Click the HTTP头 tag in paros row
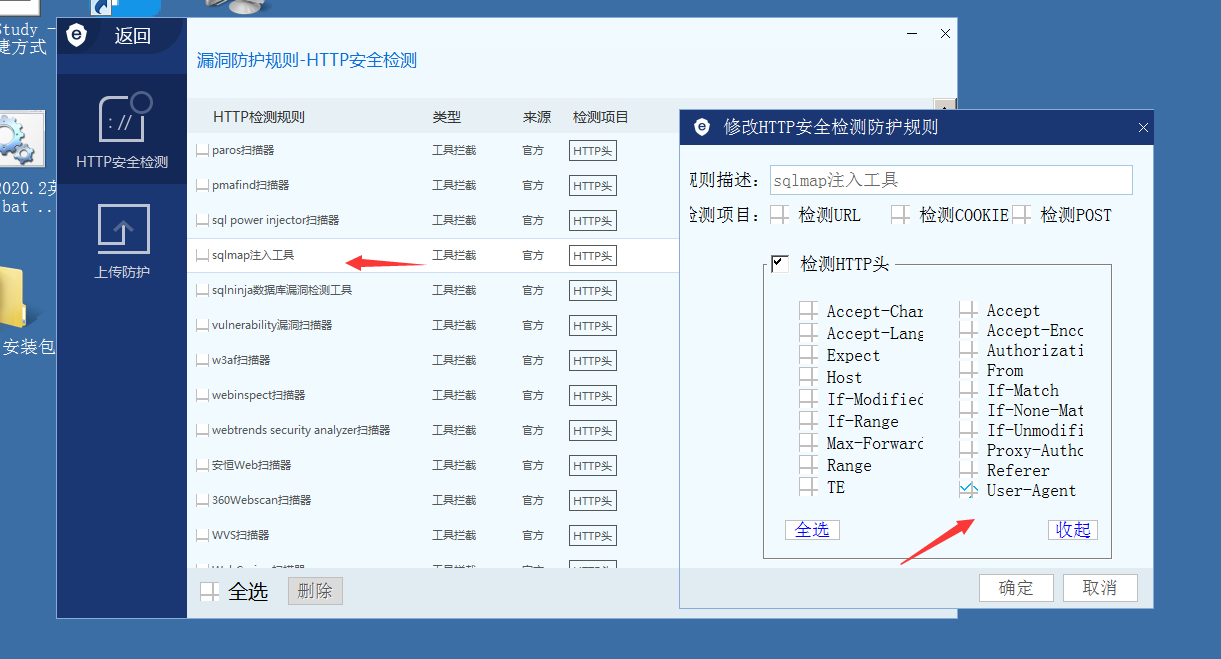The height and width of the screenshot is (659, 1221). click(x=592, y=151)
